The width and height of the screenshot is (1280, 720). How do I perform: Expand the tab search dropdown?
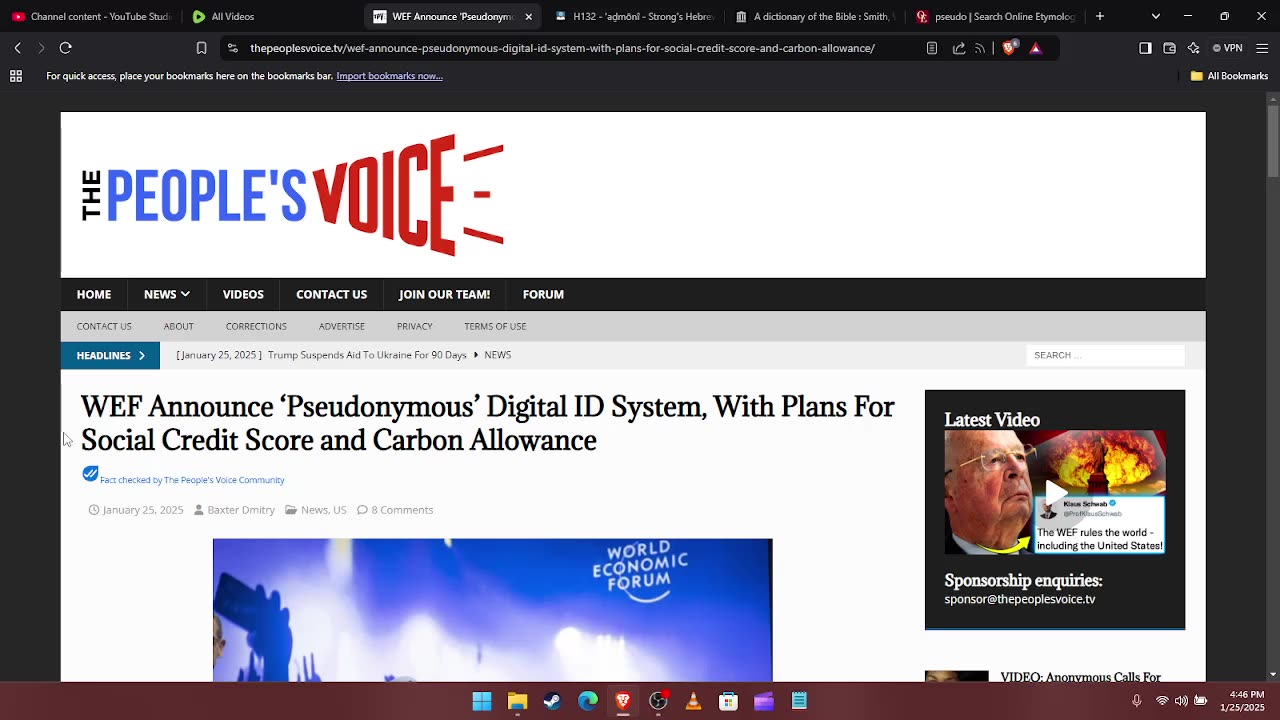pyautogui.click(x=1156, y=16)
